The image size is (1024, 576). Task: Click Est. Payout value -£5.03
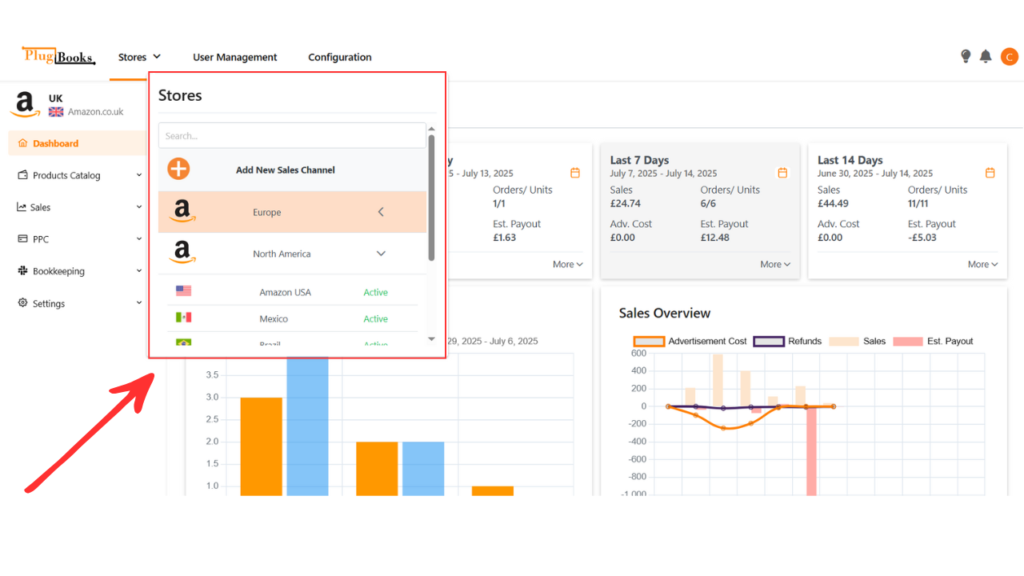coord(922,237)
